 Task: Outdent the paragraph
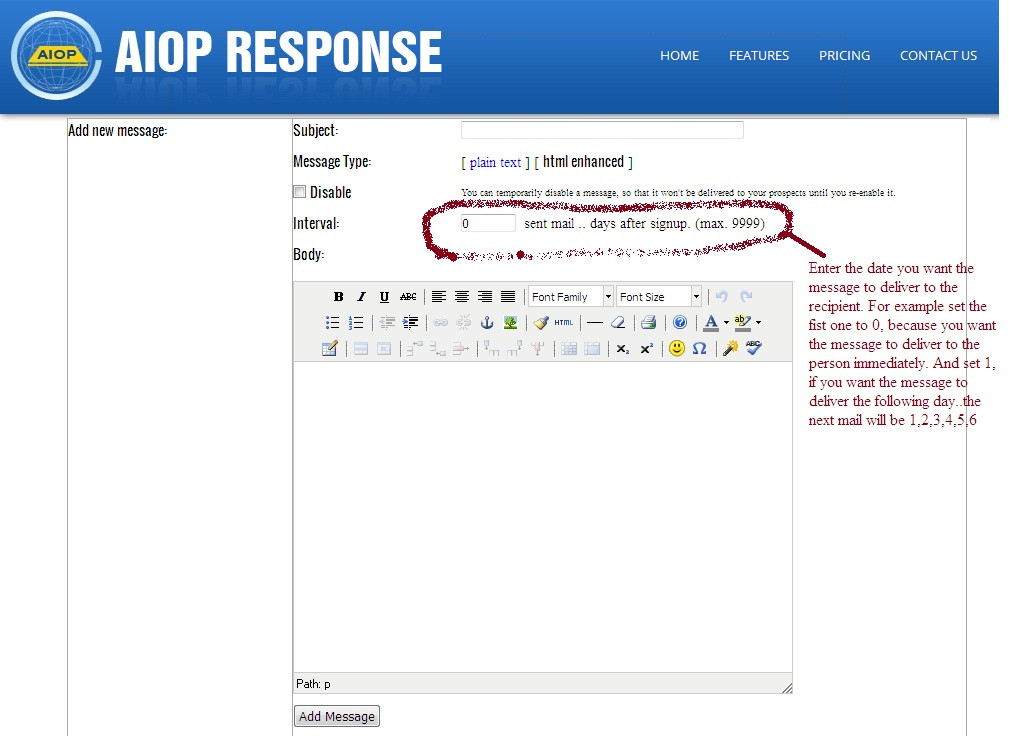387,322
